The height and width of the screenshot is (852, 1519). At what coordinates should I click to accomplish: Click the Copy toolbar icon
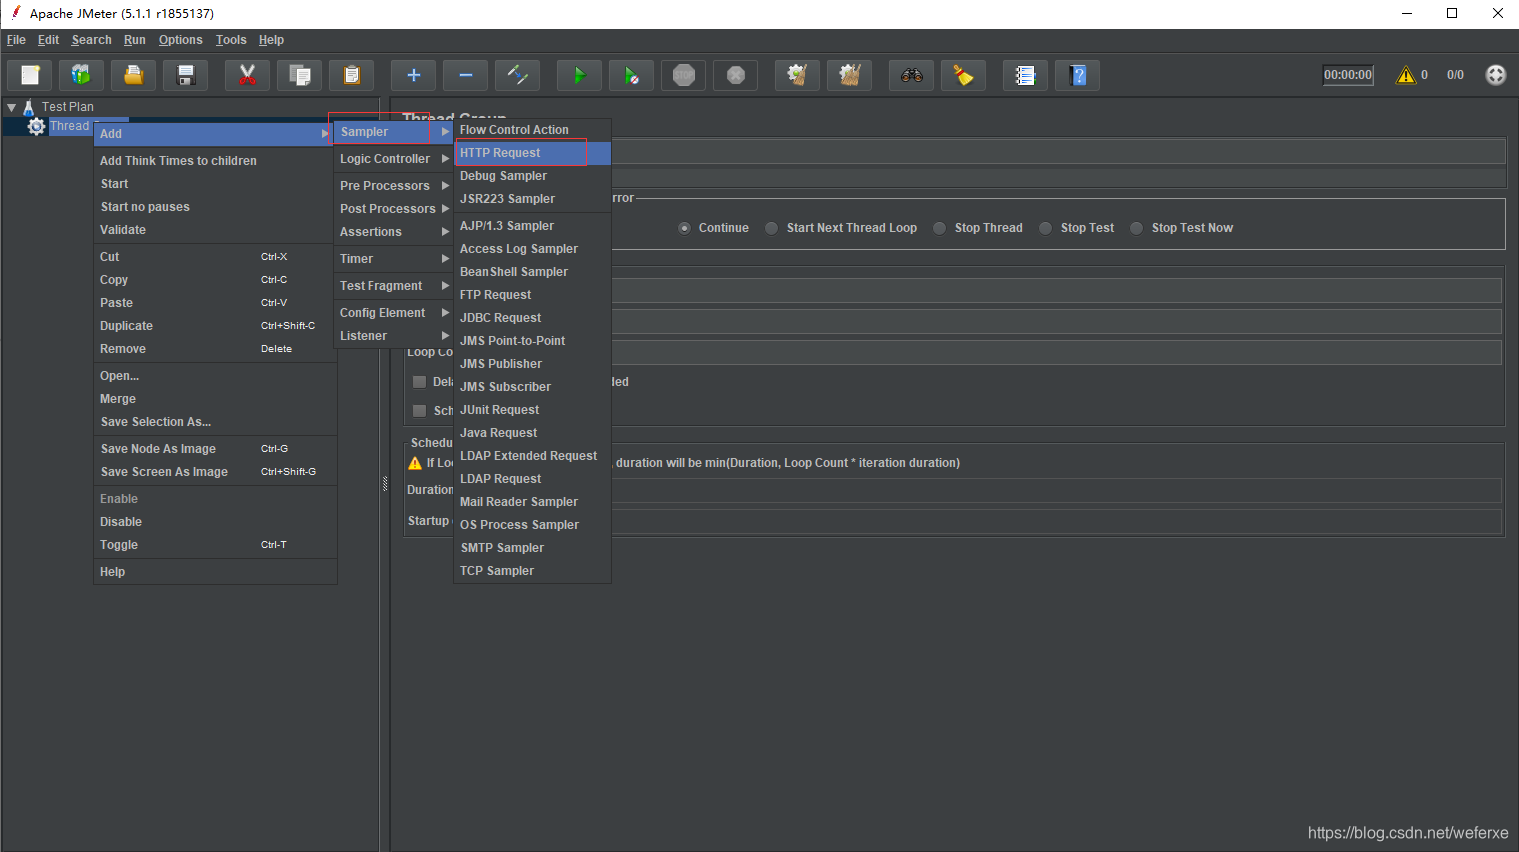tap(299, 75)
